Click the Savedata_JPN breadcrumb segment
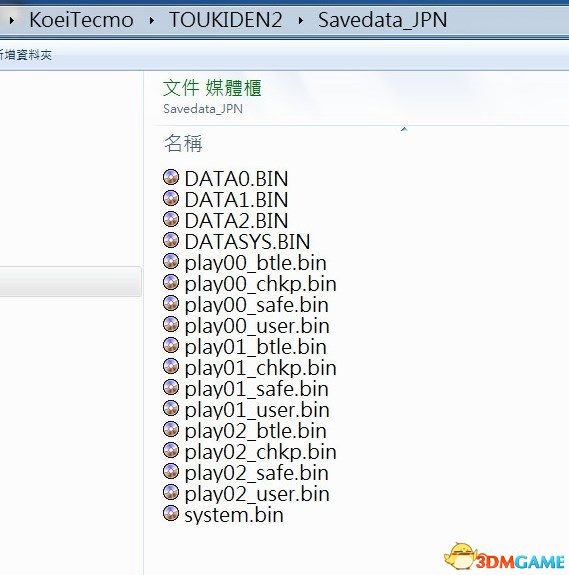 point(382,20)
